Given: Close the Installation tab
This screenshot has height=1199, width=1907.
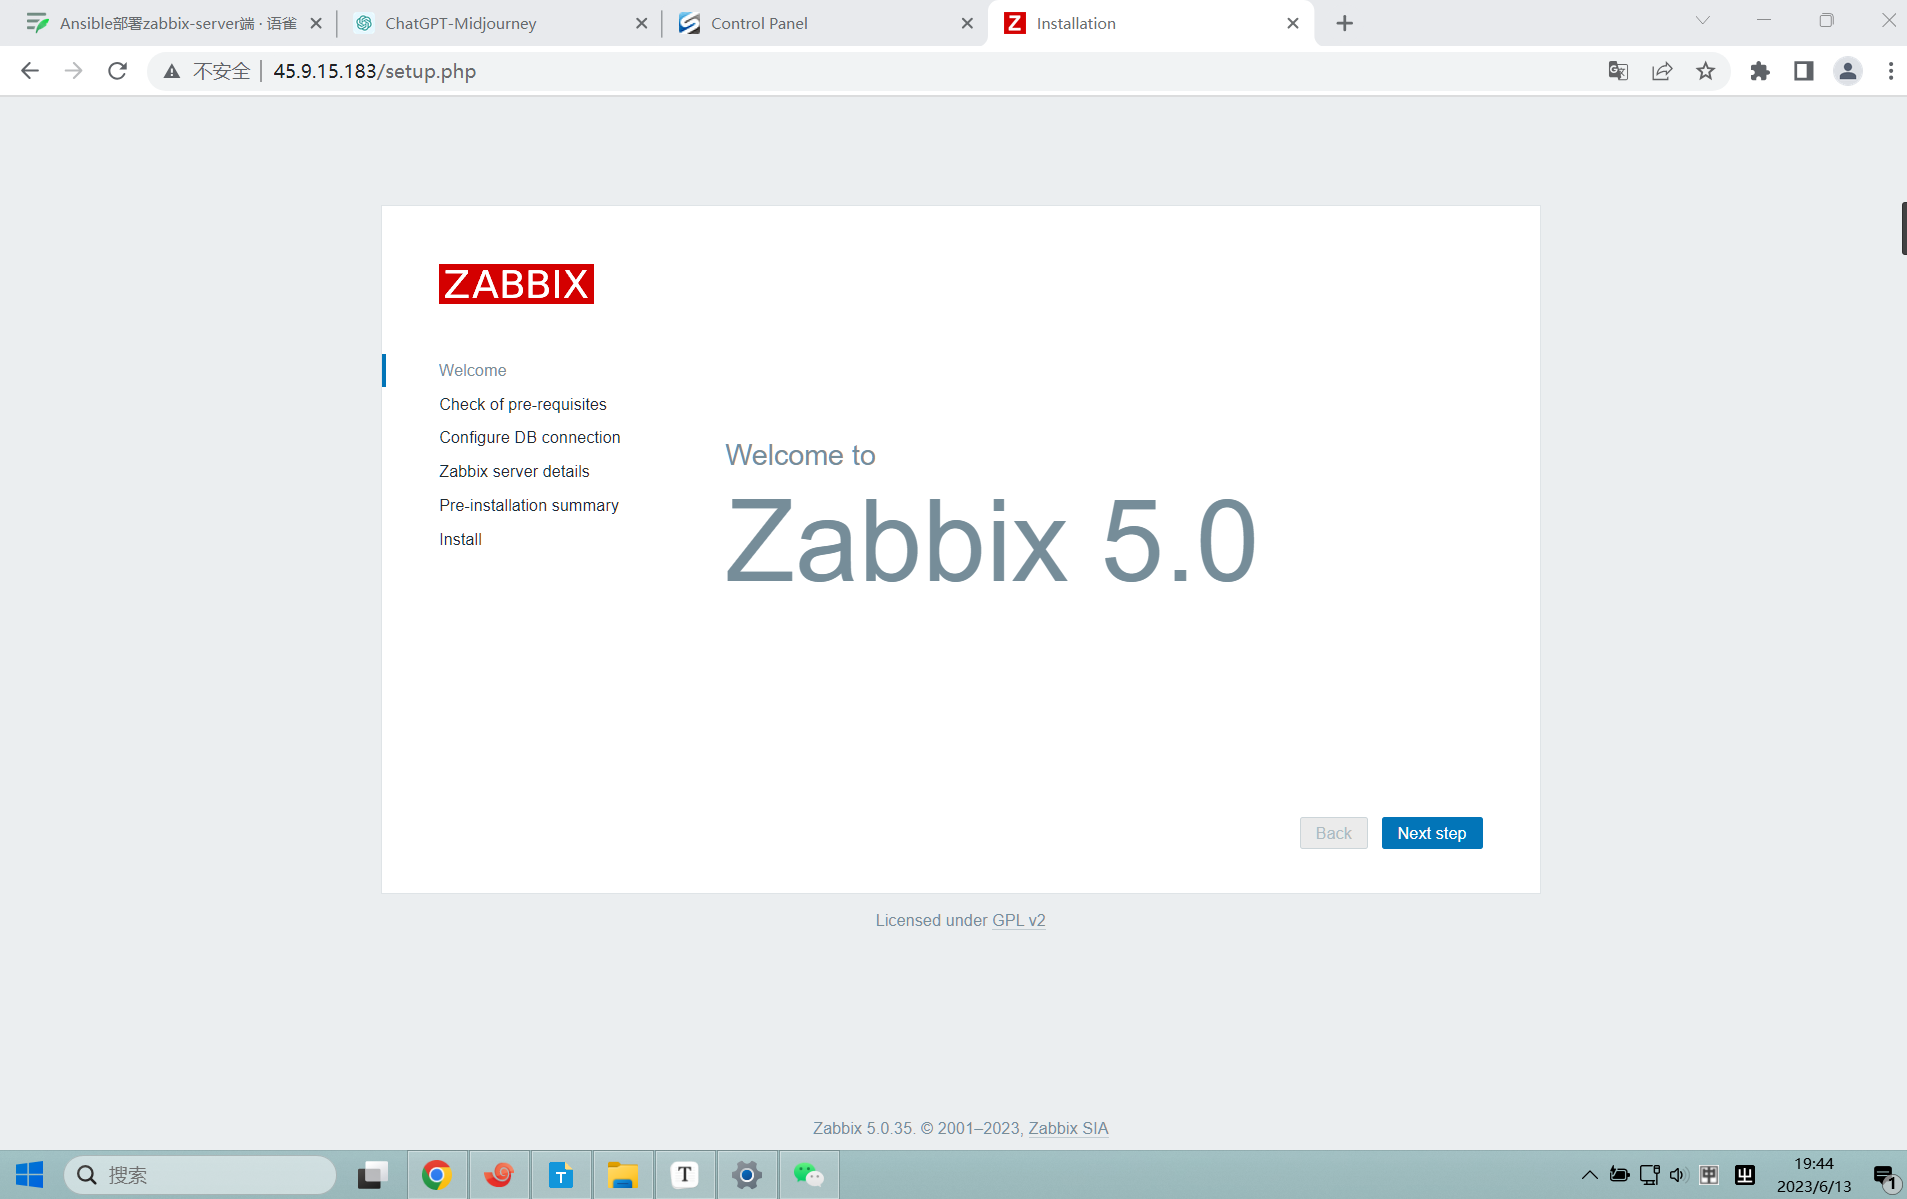Looking at the screenshot, I should click(1293, 23).
